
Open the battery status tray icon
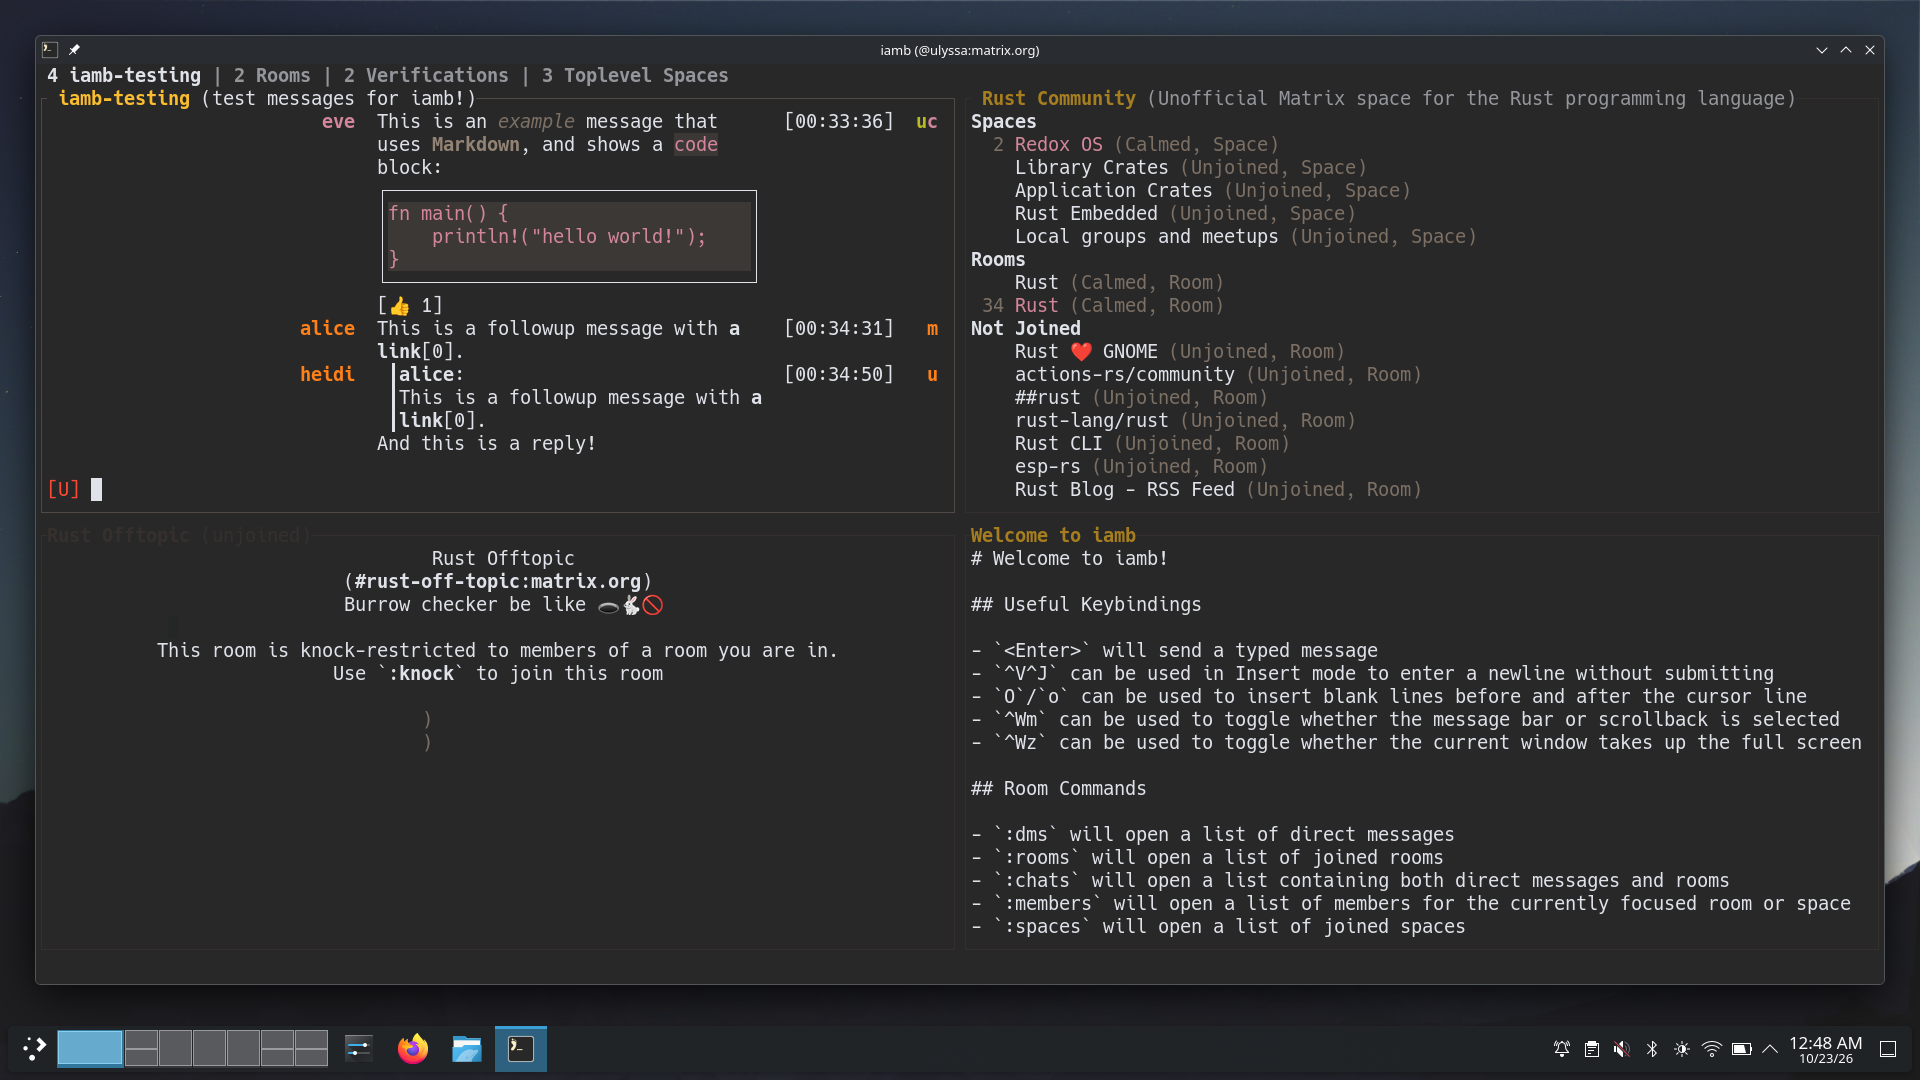pyautogui.click(x=1742, y=1049)
